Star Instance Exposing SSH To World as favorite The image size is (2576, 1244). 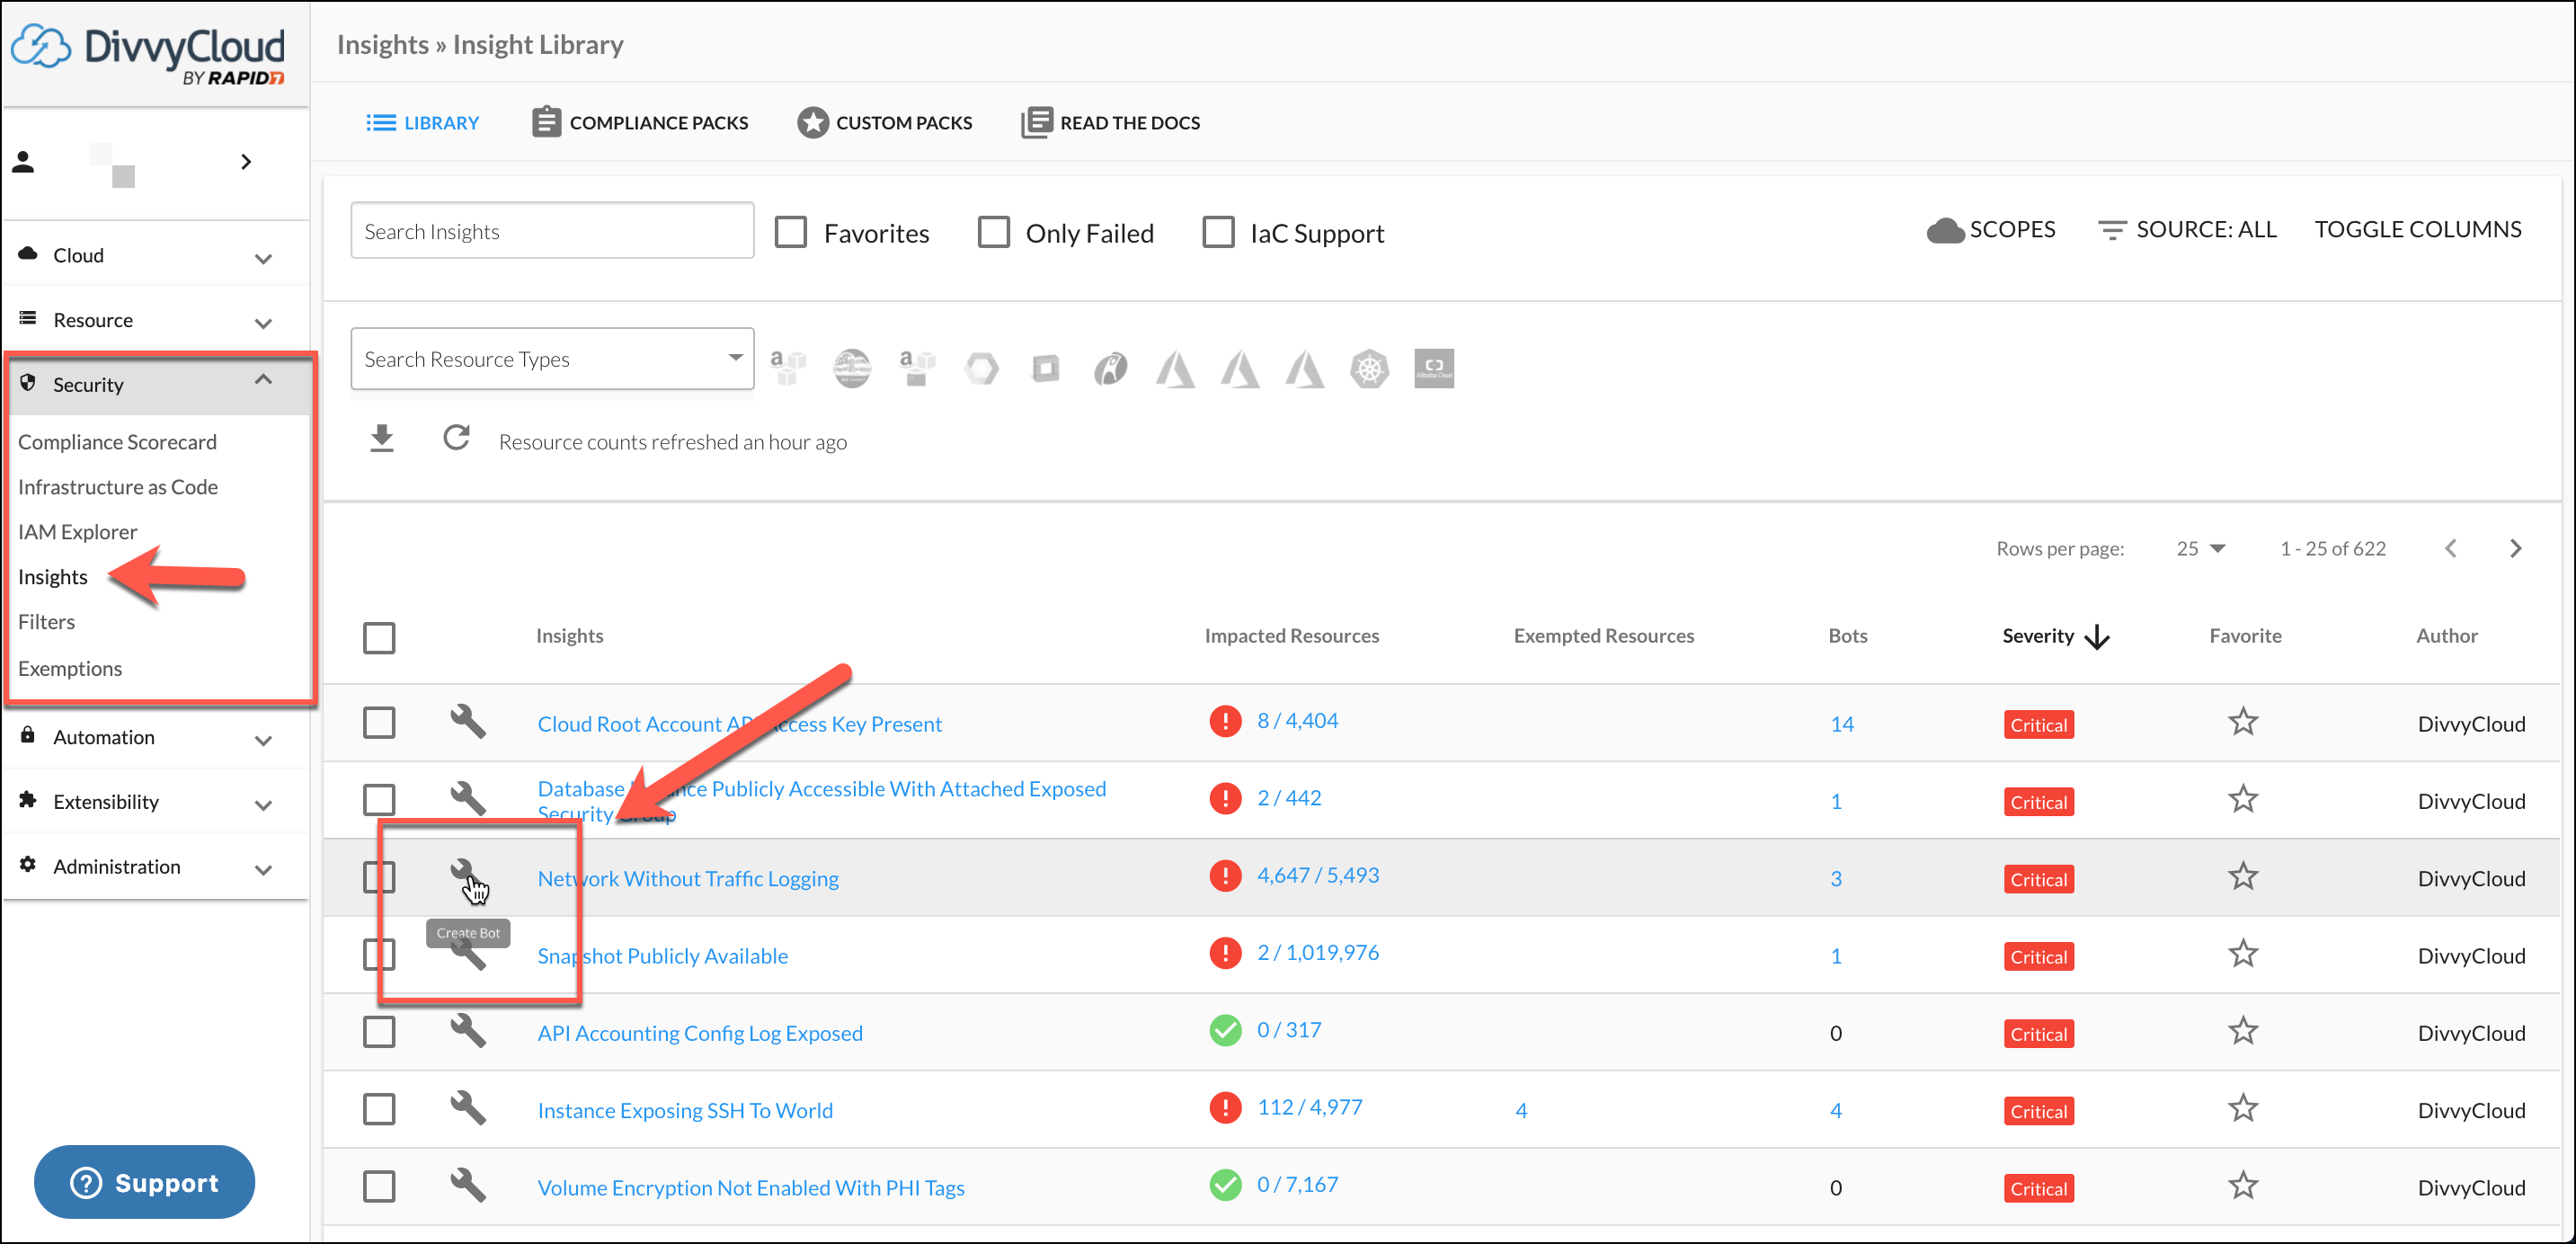(2243, 1108)
